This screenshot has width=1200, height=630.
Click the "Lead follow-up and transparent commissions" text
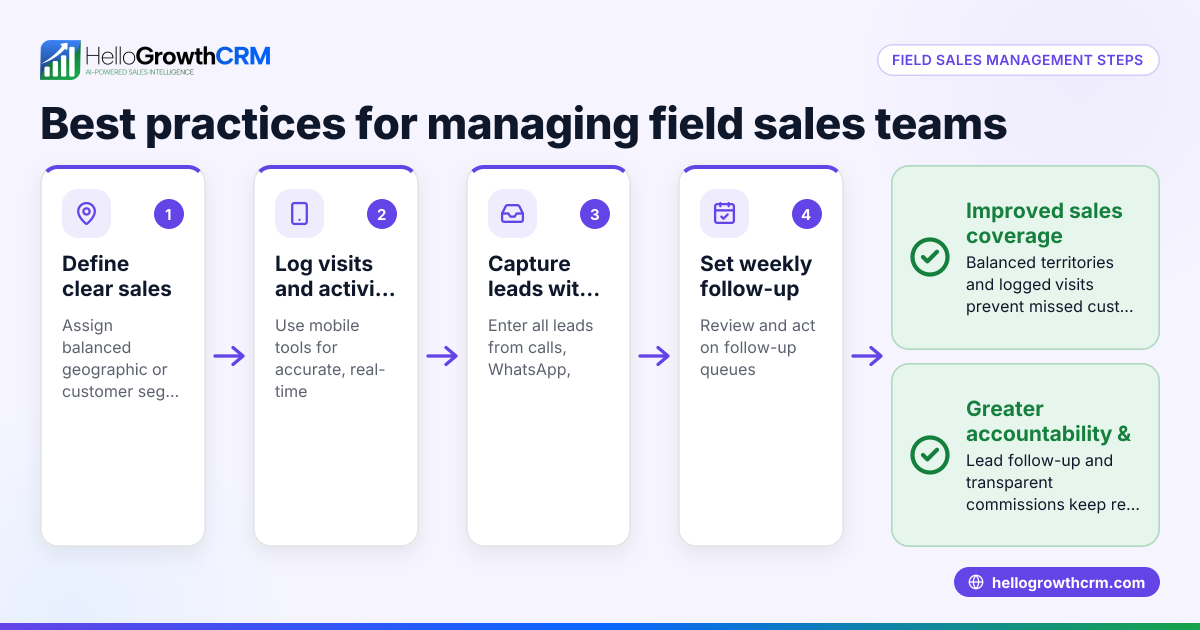point(1053,483)
